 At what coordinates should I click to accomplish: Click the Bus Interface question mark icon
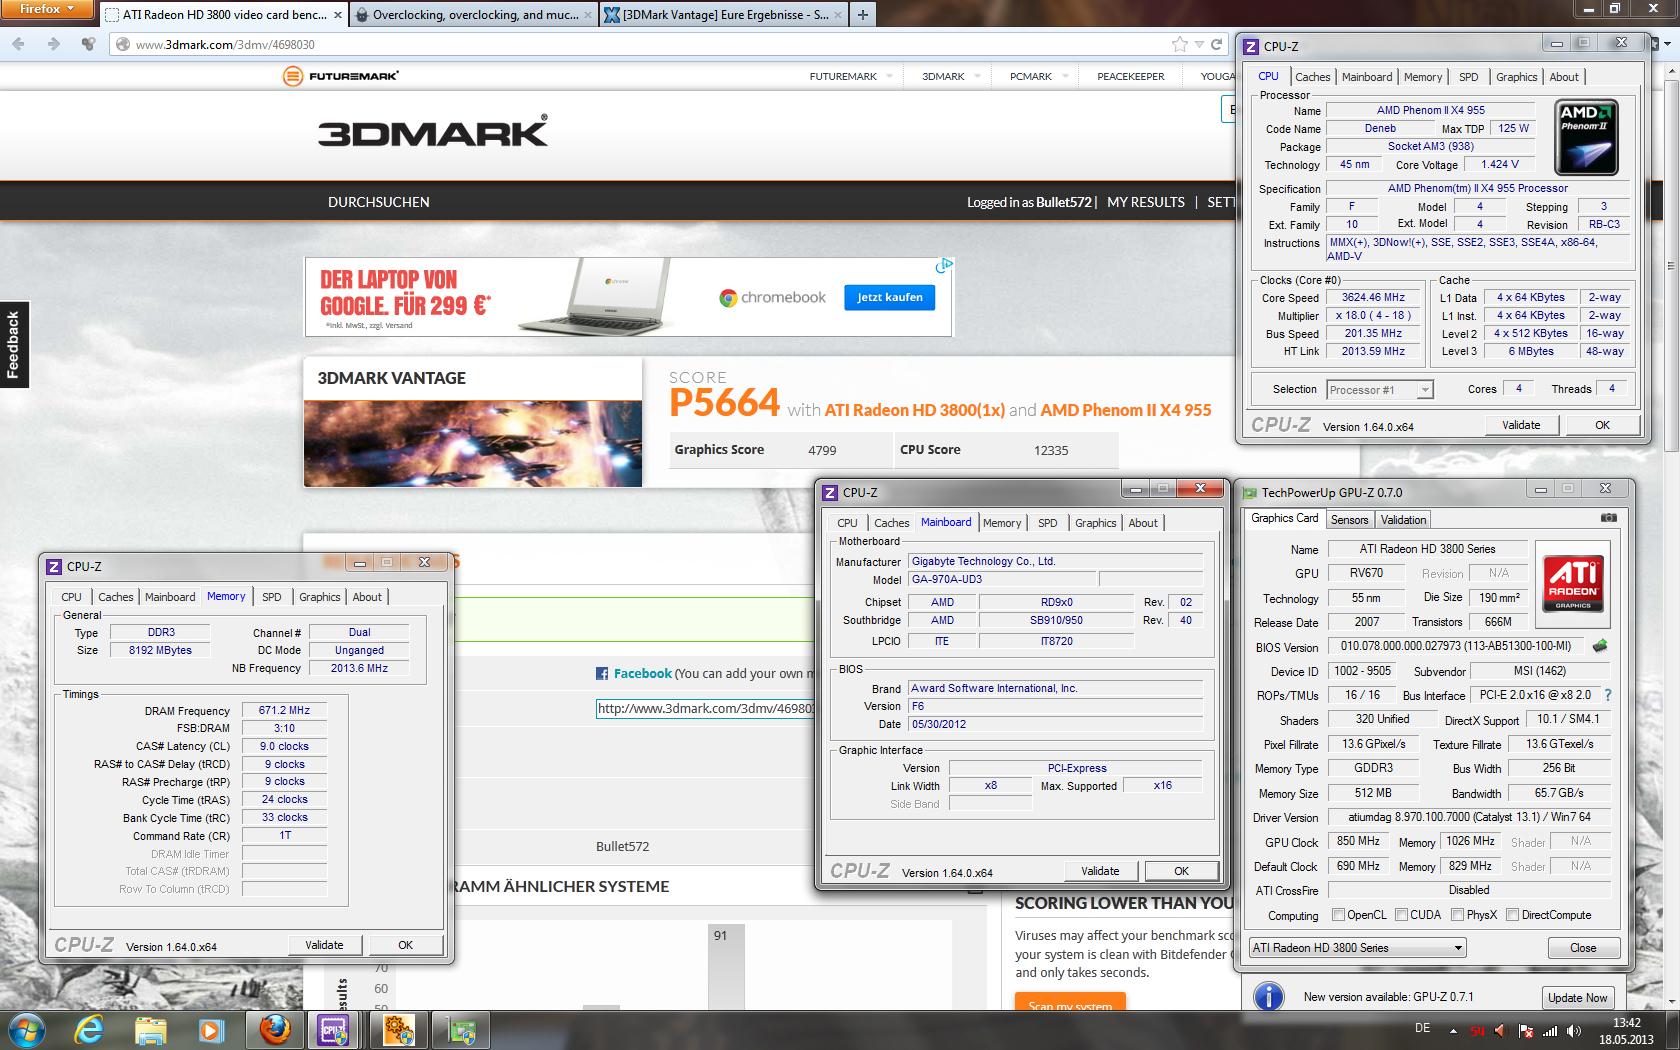pyautogui.click(x=1607, y=695)
